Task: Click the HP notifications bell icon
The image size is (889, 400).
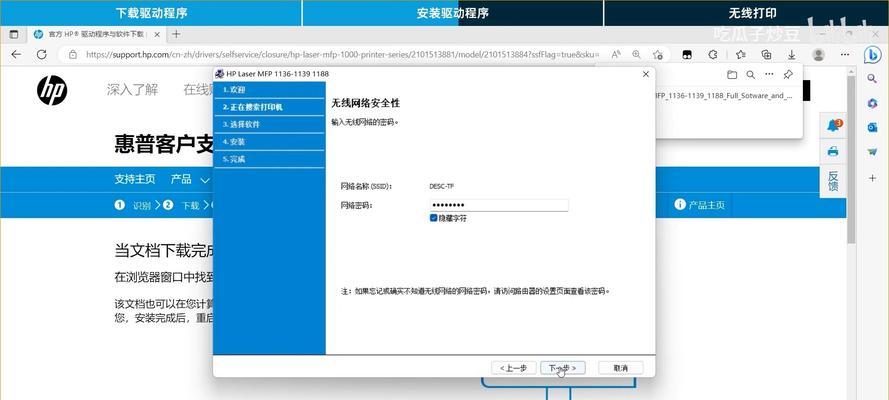Action: pos(833,125)
